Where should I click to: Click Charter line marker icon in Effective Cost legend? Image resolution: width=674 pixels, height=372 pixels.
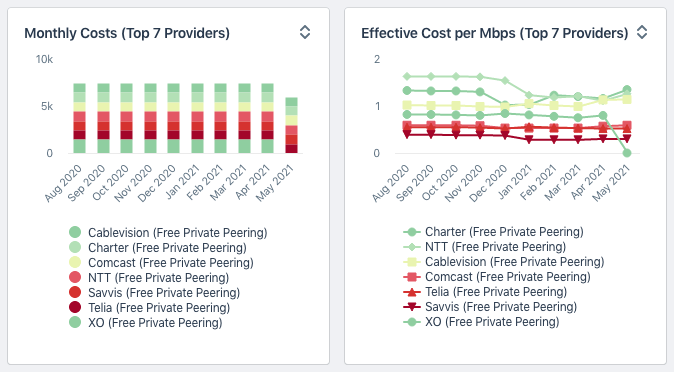pos(412,232)
